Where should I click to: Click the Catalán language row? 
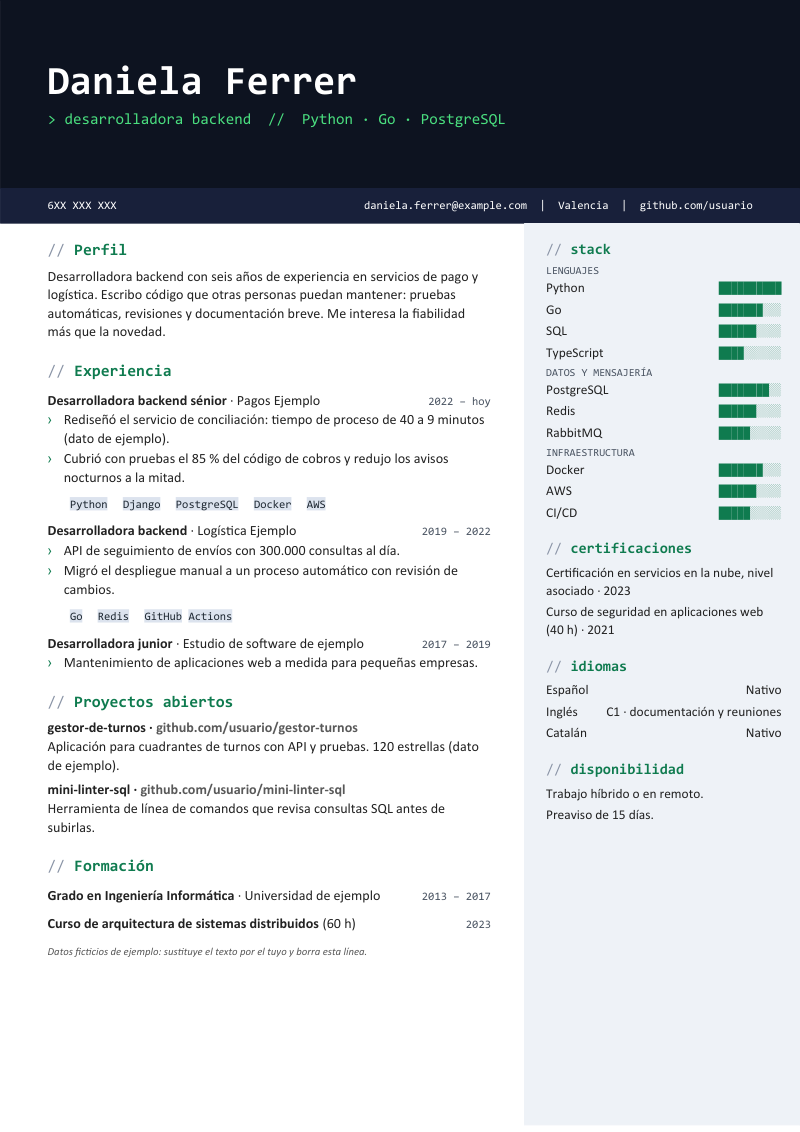click(664, 733)
